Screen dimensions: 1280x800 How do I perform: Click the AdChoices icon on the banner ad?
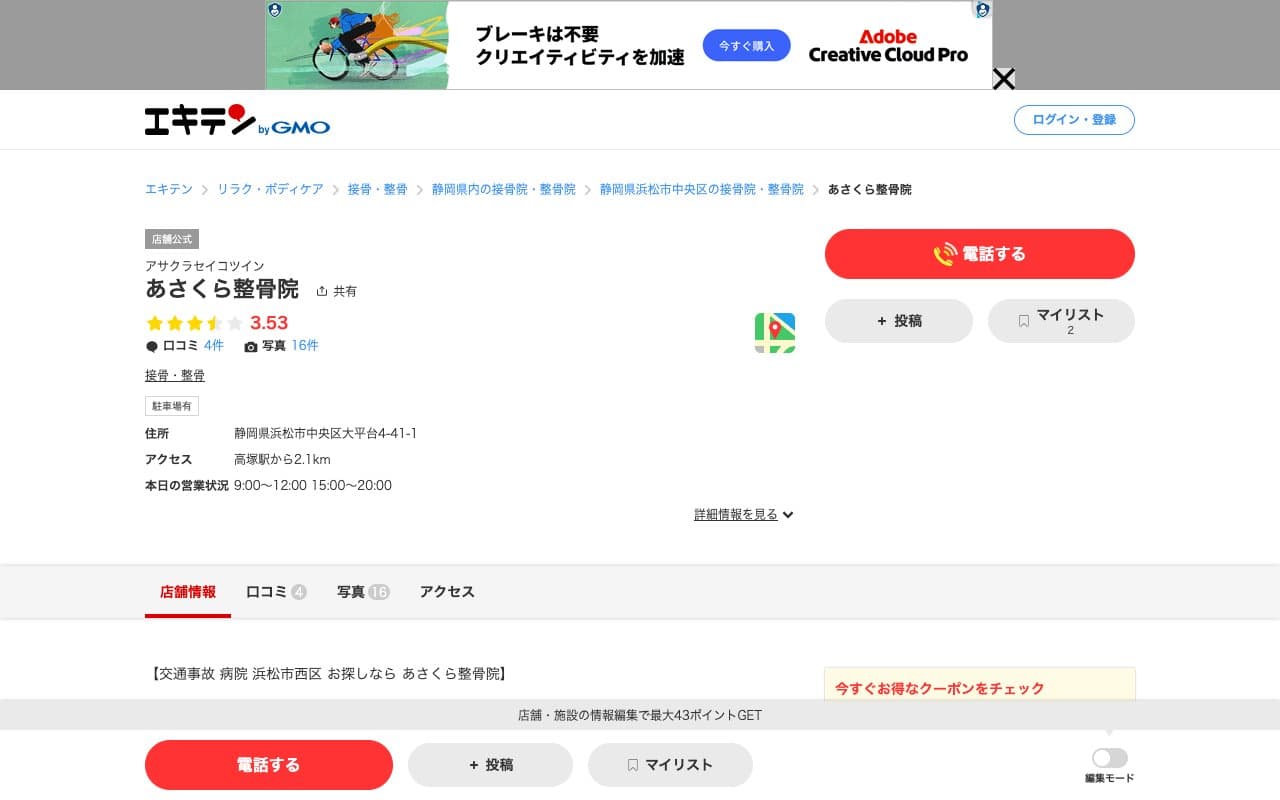tap(981, 11)
